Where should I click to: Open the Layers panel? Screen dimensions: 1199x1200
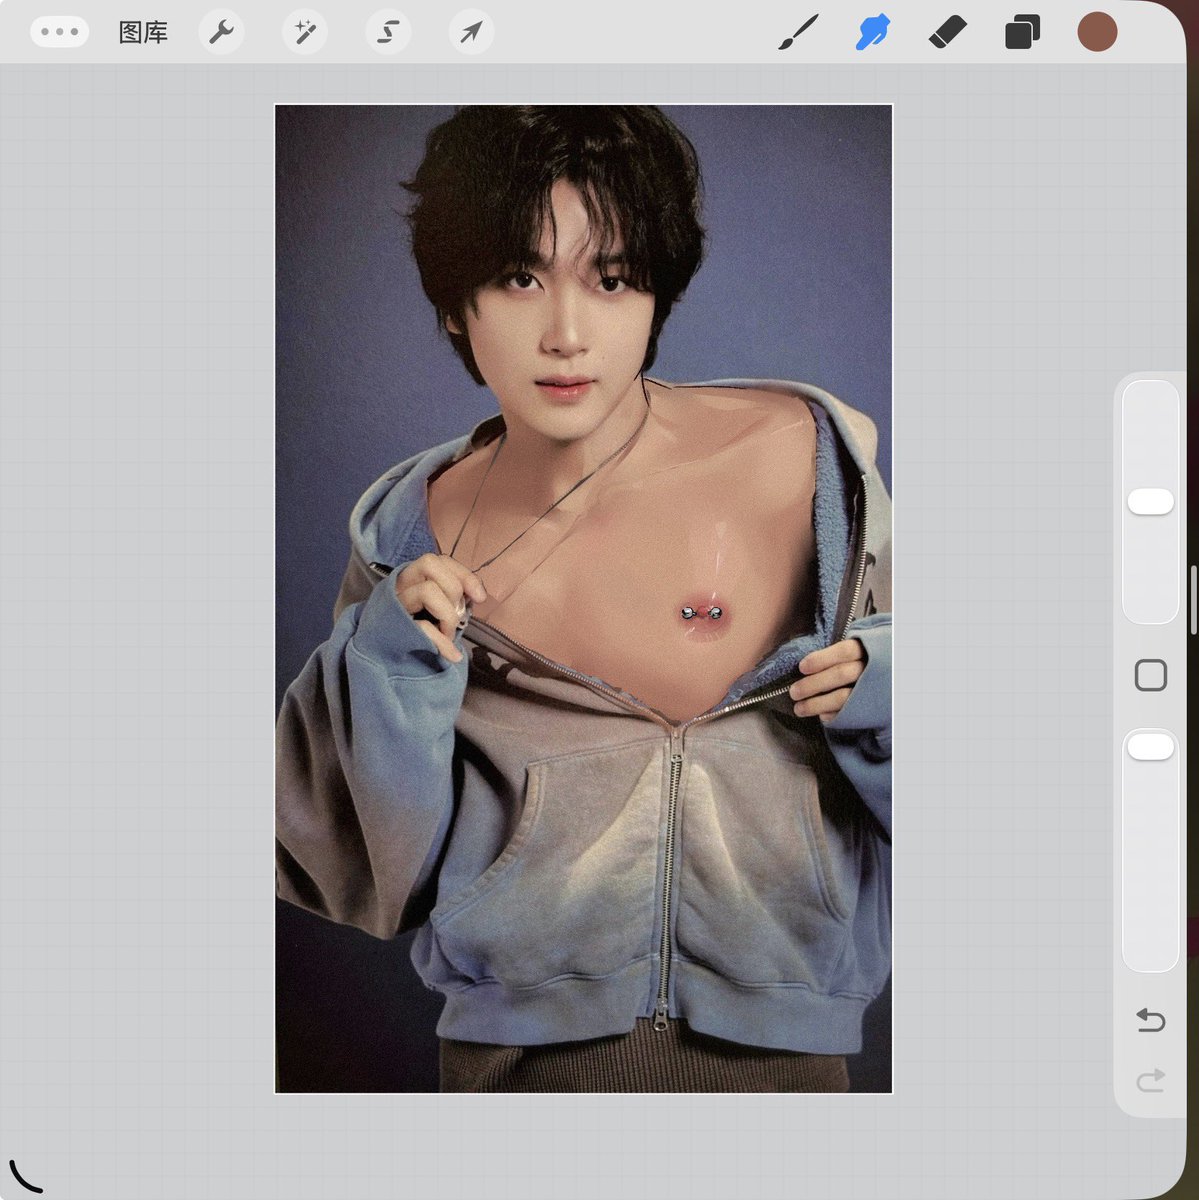coord(1022,32)
